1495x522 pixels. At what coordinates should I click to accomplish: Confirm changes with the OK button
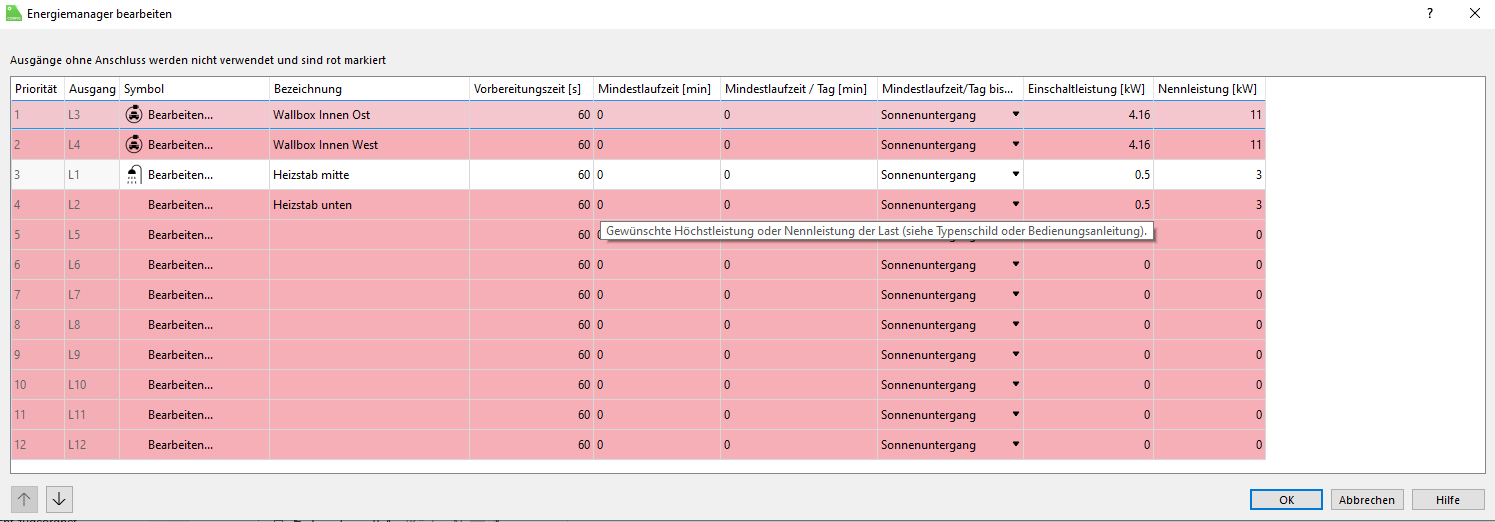pyautogui.click(x=1286, y=500)
